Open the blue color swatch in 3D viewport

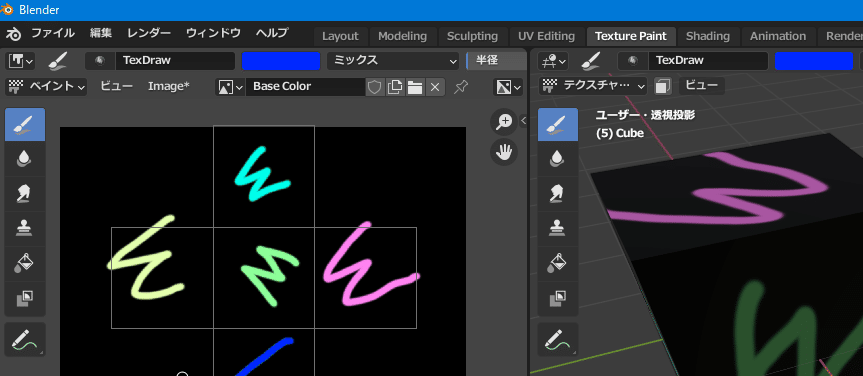tap(813, 61)
